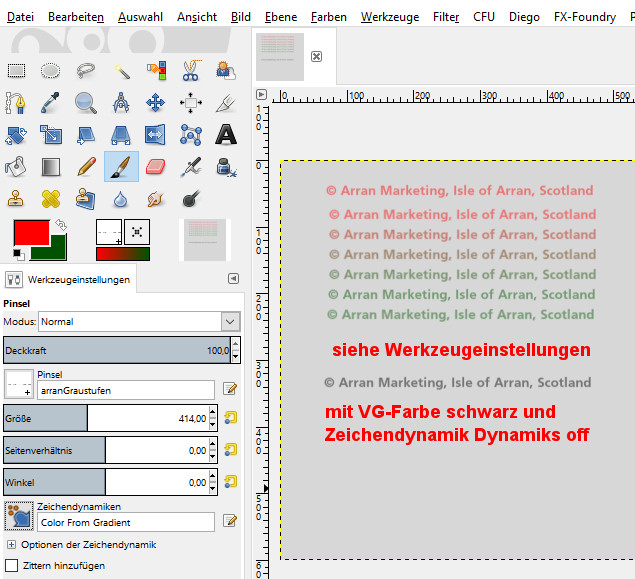
Task: Click the red foreground color swatch
Action: 32,232
